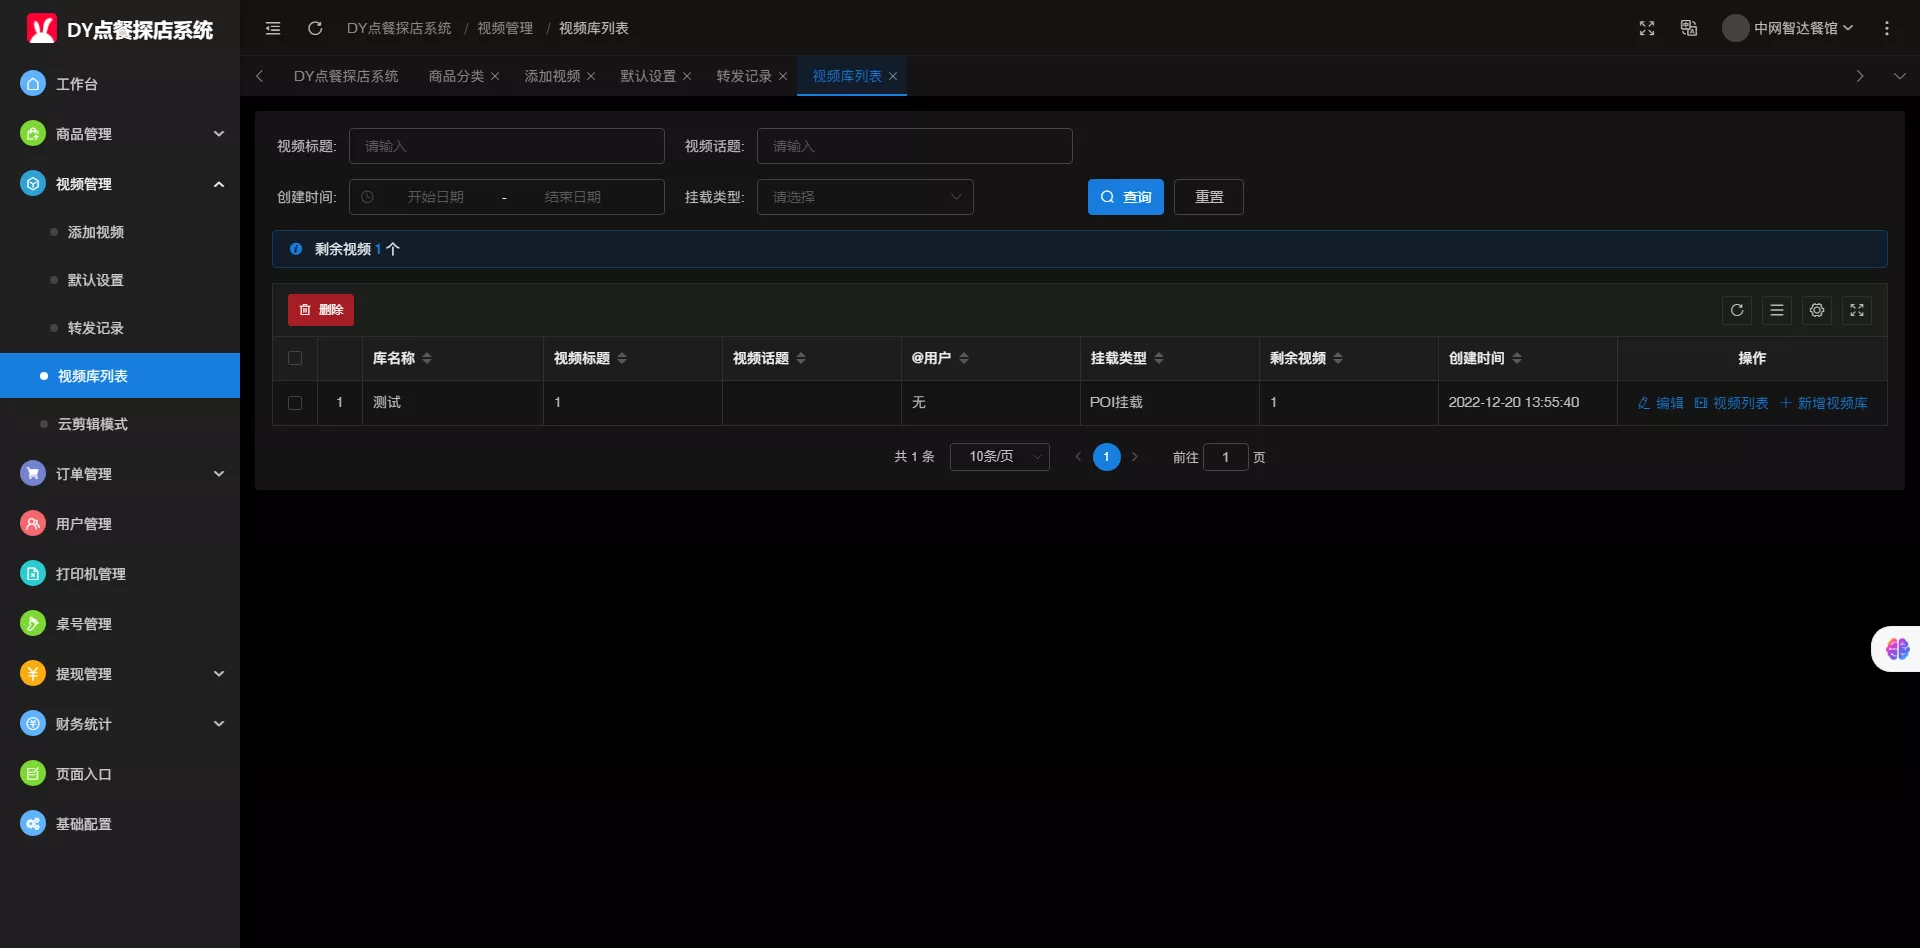Open table column settings gear icon
This screenshot has height=948, width=1920.
1817,310
